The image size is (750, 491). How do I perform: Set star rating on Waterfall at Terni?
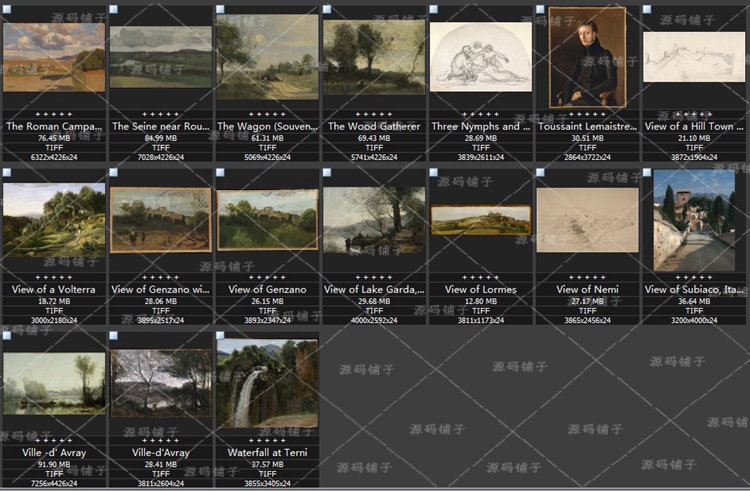[267, 440]
